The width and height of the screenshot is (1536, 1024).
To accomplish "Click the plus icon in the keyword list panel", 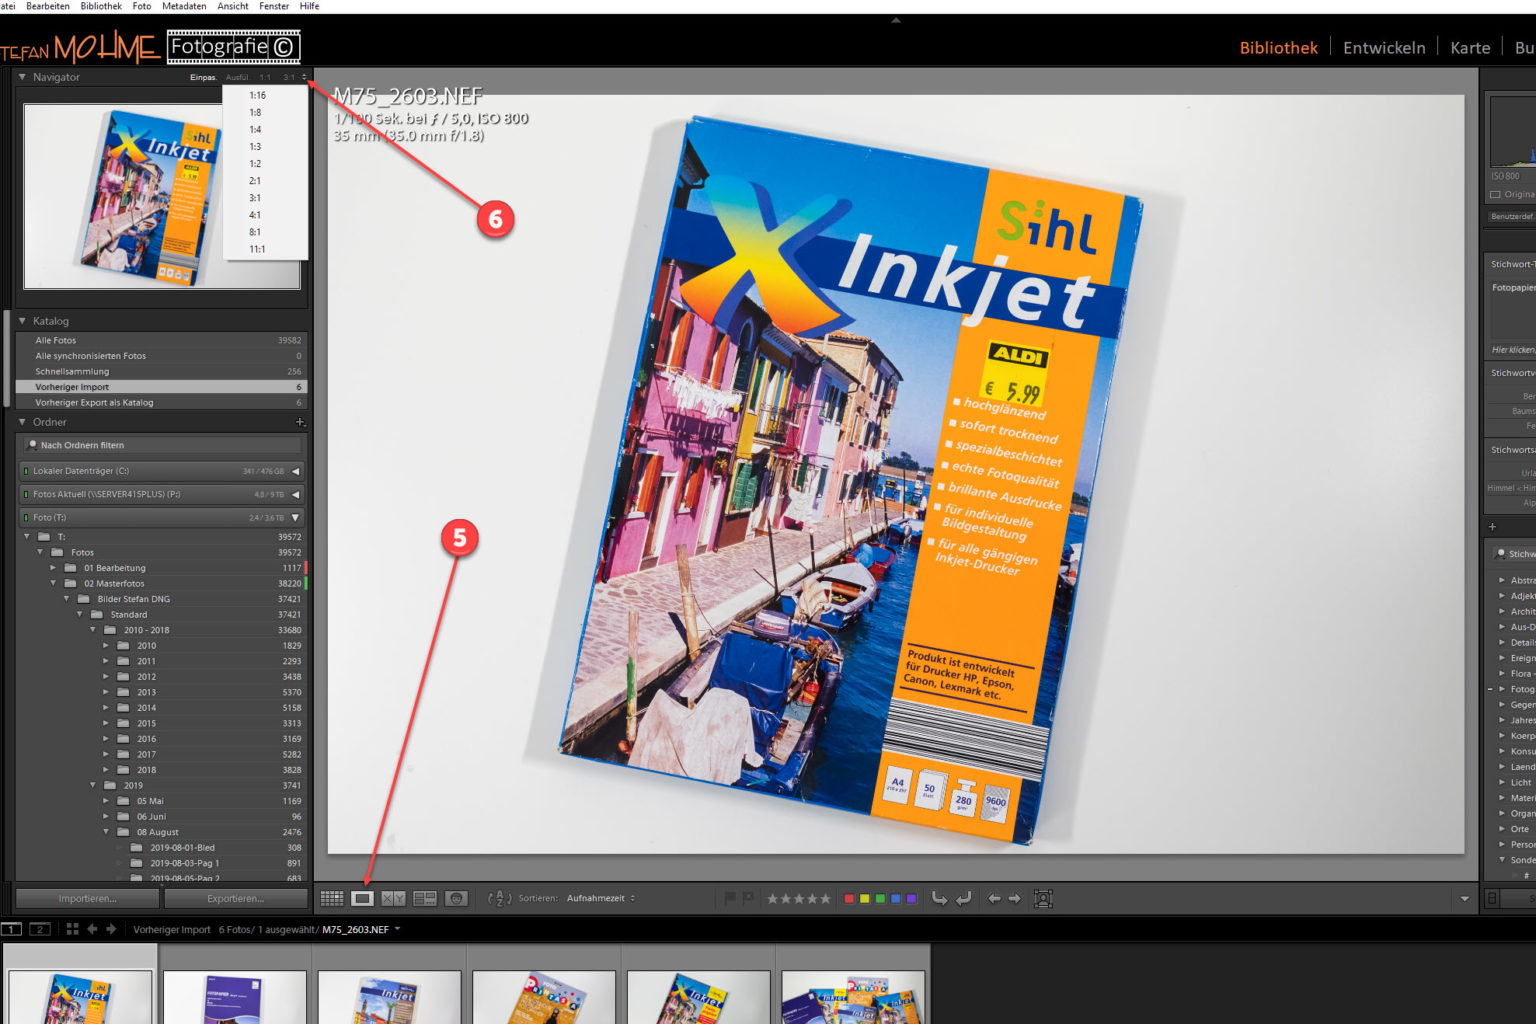I will pos(1493,526).
